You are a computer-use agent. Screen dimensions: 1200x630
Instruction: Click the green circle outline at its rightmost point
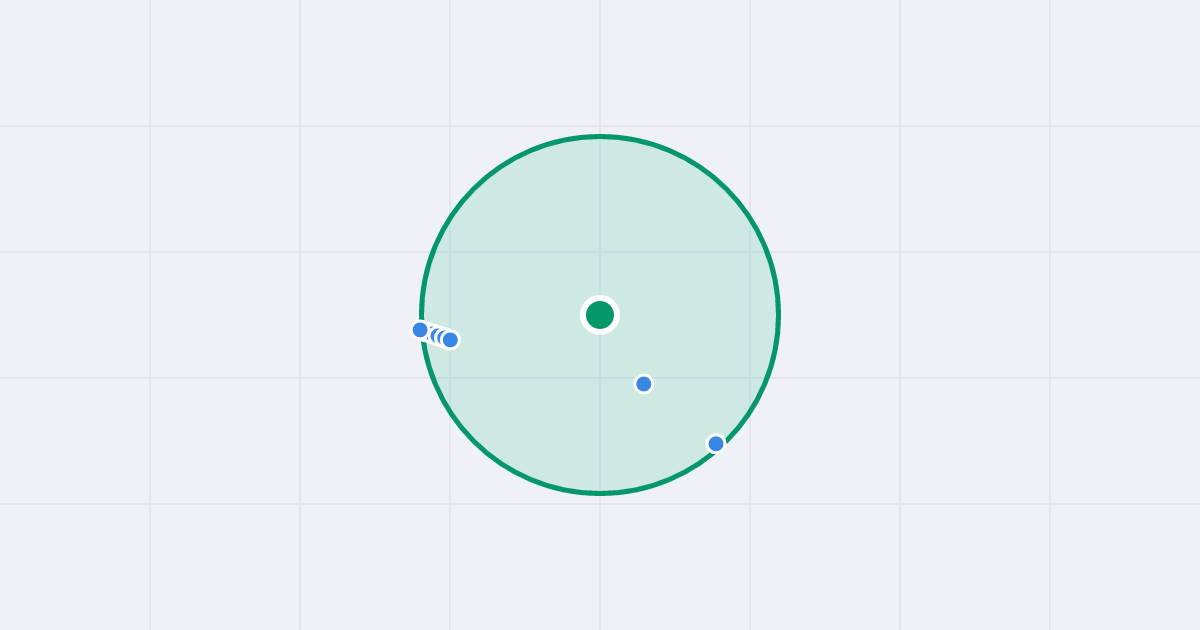778,315
